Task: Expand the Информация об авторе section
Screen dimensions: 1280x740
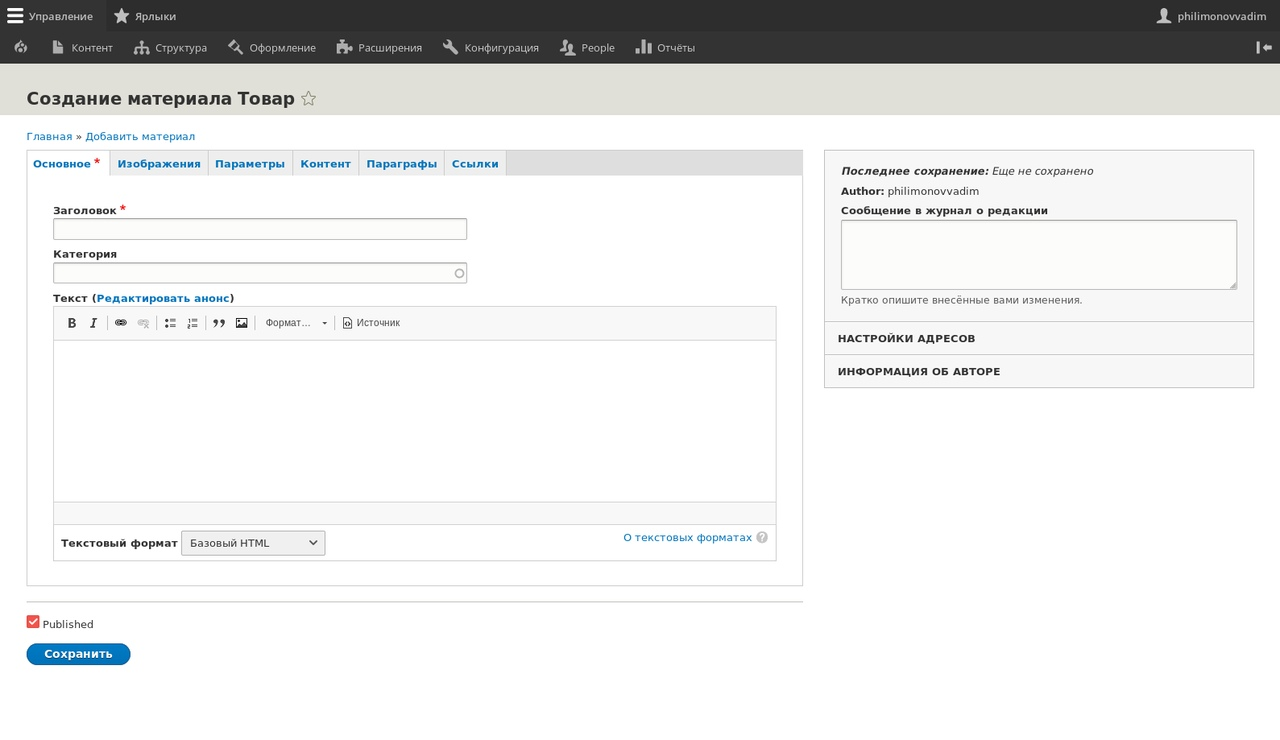Action: point(918,371)
